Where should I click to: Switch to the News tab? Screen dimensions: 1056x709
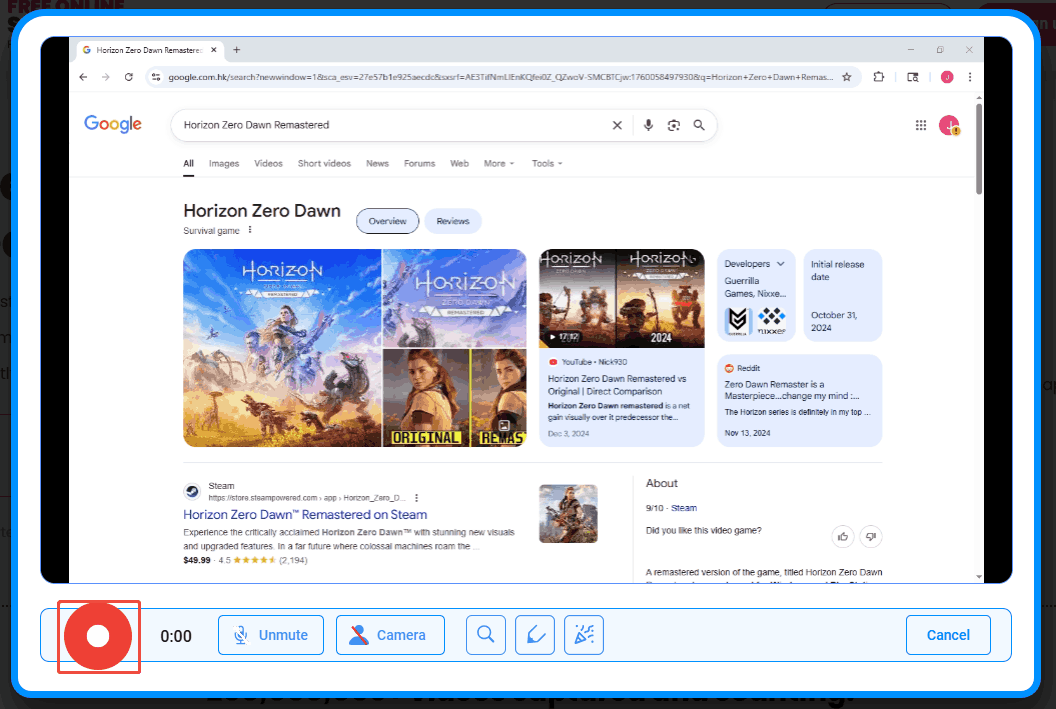click(x=377, y=164)
